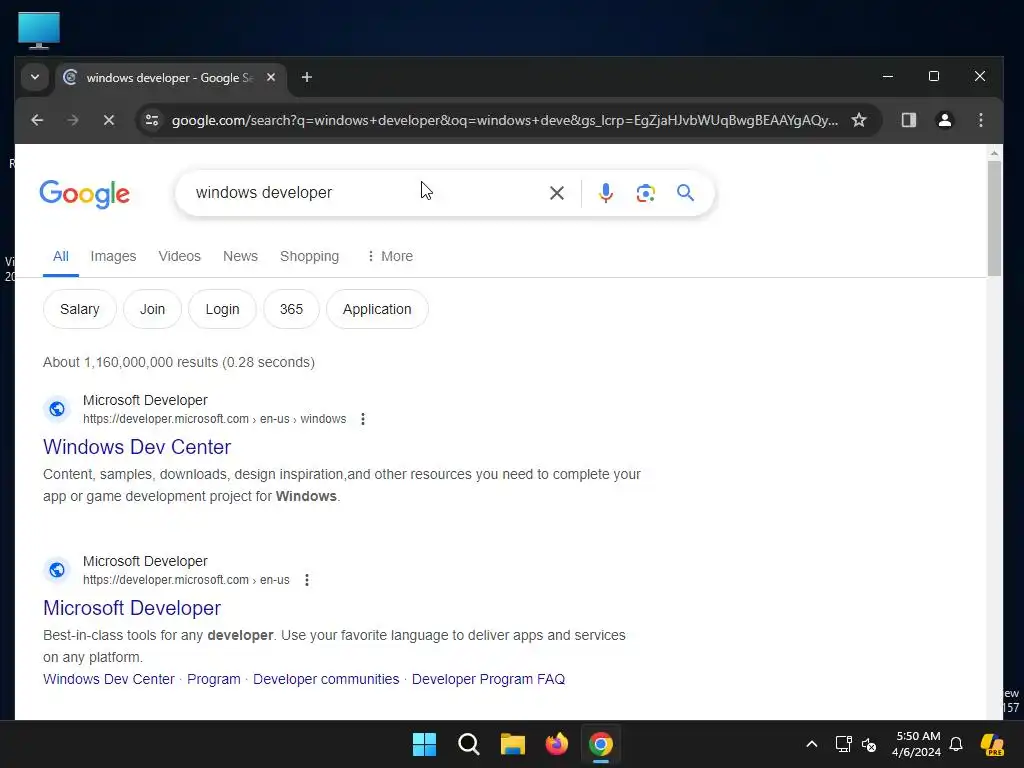Open Windows Dev Center sitelink
Viewport: 1024px width, 768px height.
(109, 679)
